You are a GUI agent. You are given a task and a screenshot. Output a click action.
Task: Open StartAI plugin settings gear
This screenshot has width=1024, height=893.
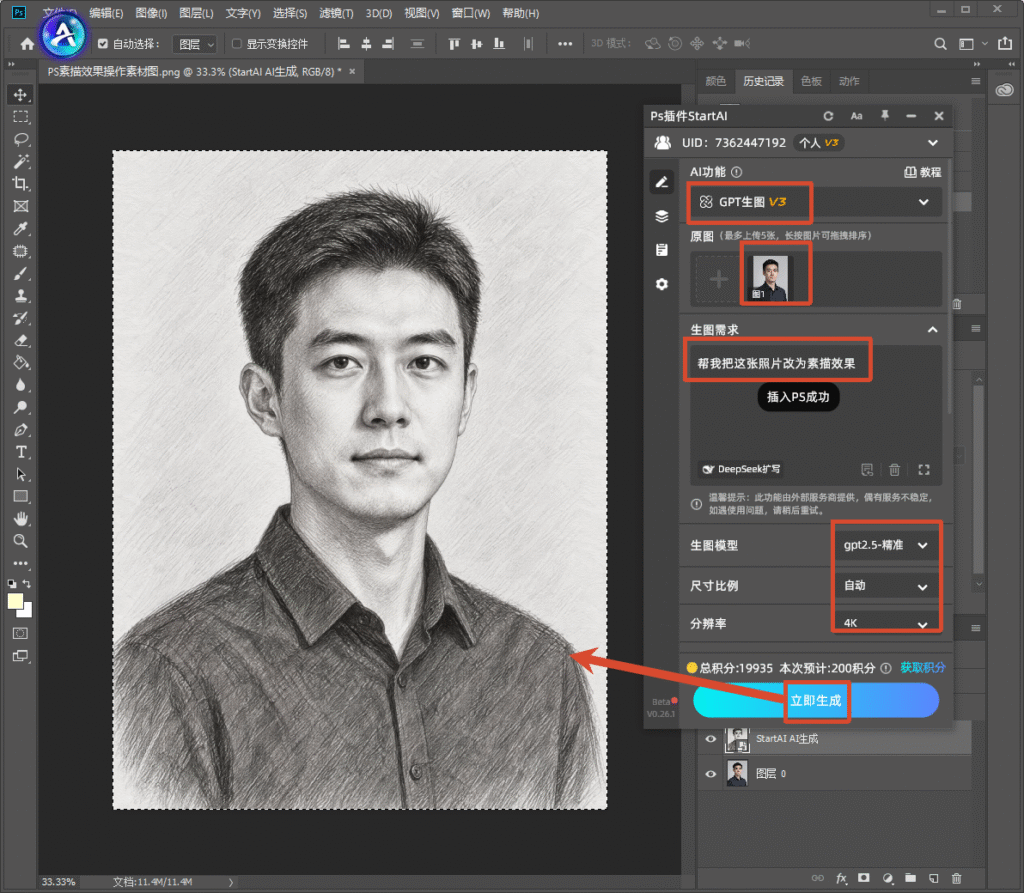[x=662, y=284]
